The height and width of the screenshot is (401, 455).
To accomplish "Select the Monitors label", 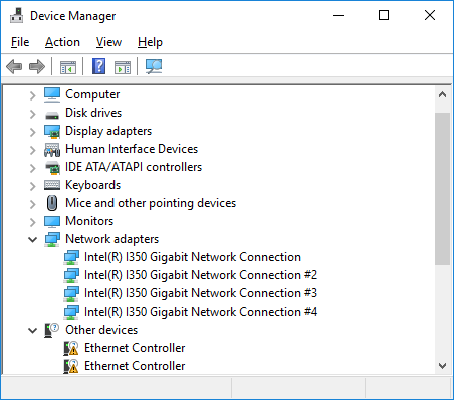I will 89,221.
